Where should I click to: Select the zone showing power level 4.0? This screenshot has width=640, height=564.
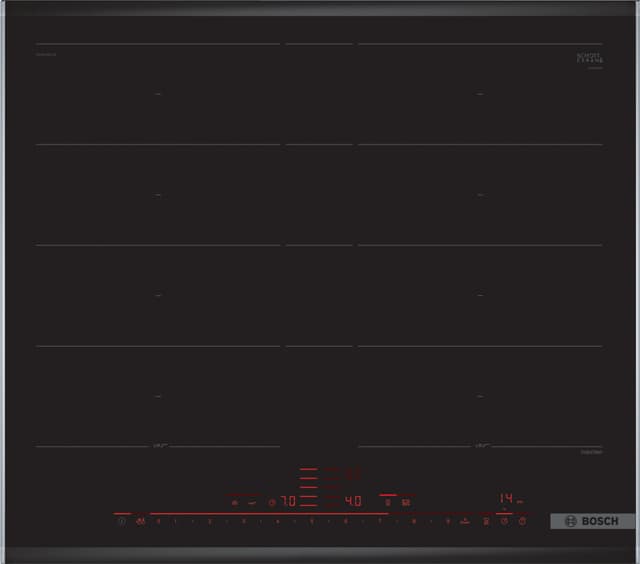click(x=352, y=501)
